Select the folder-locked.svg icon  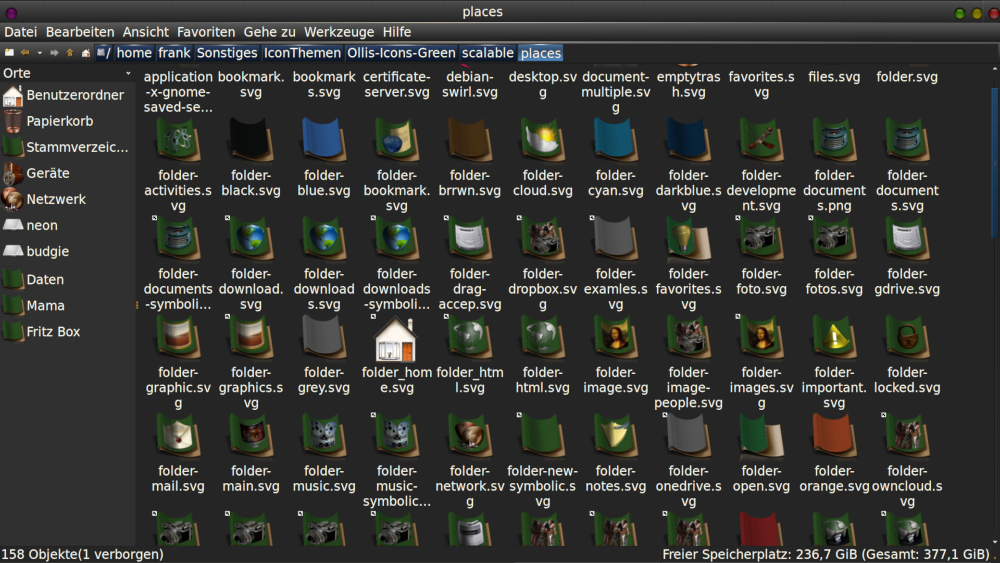point(907,338)
